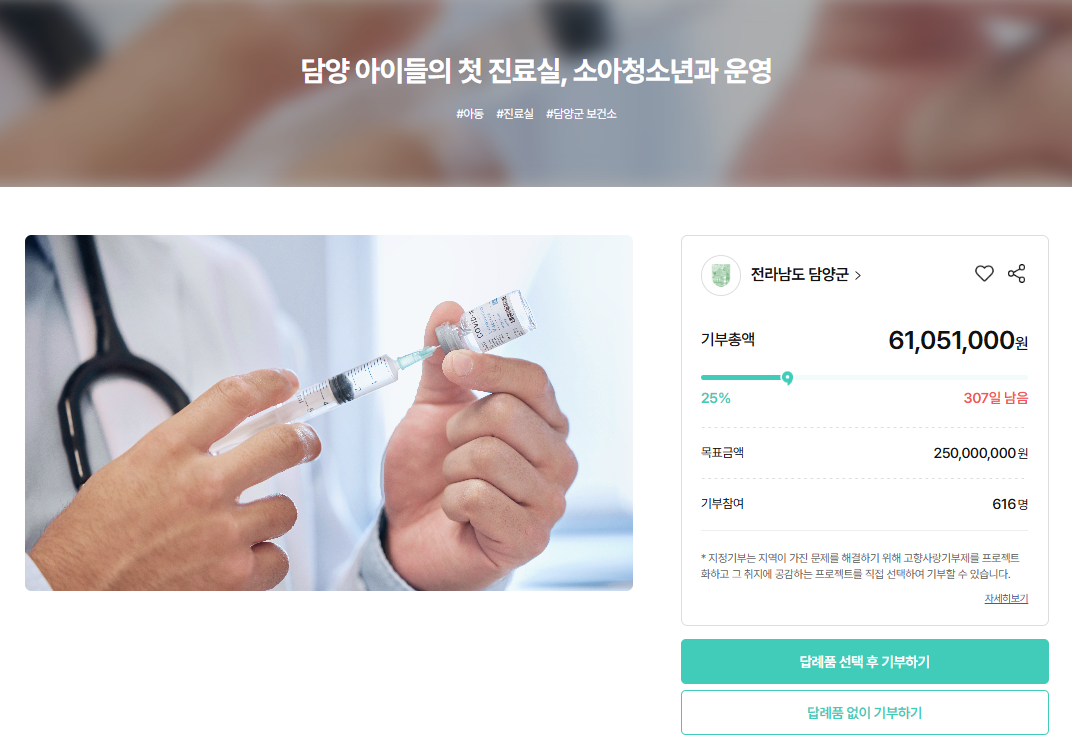Image resolution: width=1072 pixels, height=743 pixels.
Task: Click chevron next to 전라남도 담양군
Action: point(857,275)
